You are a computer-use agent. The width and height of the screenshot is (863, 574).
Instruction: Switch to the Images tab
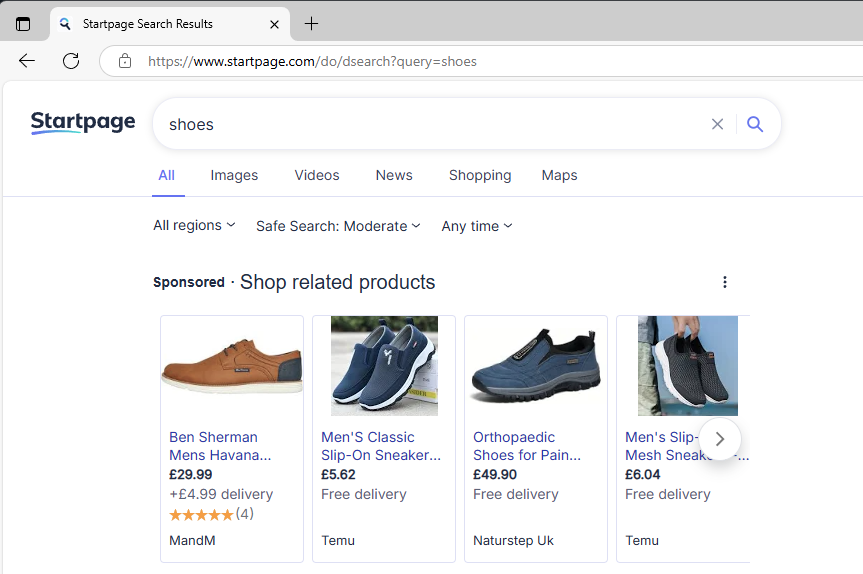[234, 175]
